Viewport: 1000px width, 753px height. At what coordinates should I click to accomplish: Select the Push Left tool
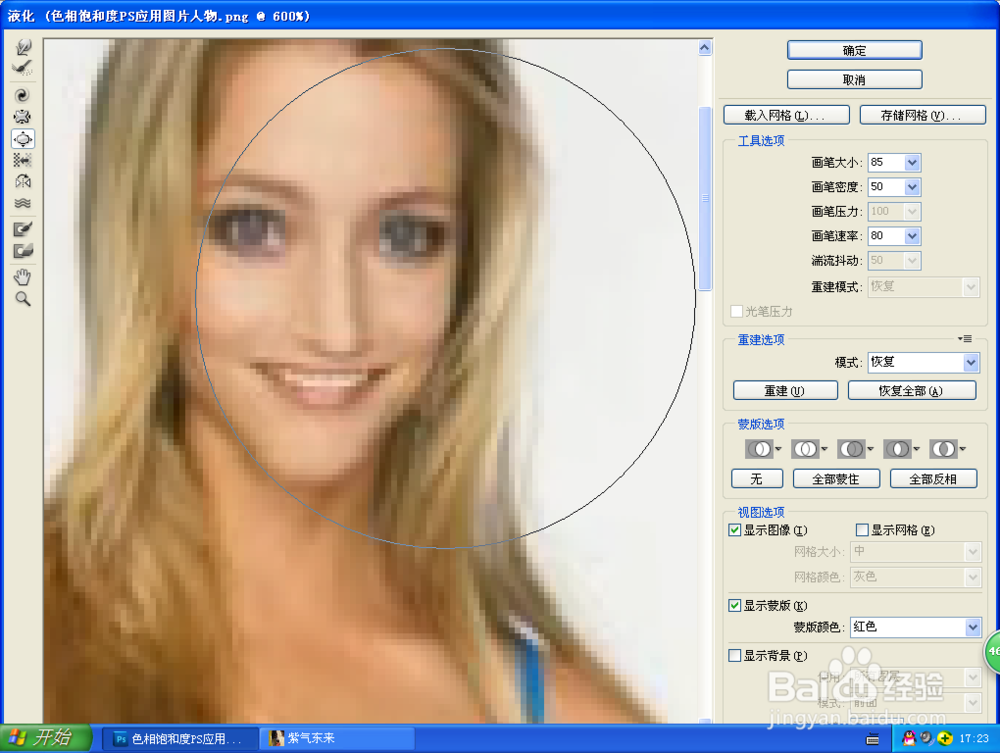click(x=23, y=160)
